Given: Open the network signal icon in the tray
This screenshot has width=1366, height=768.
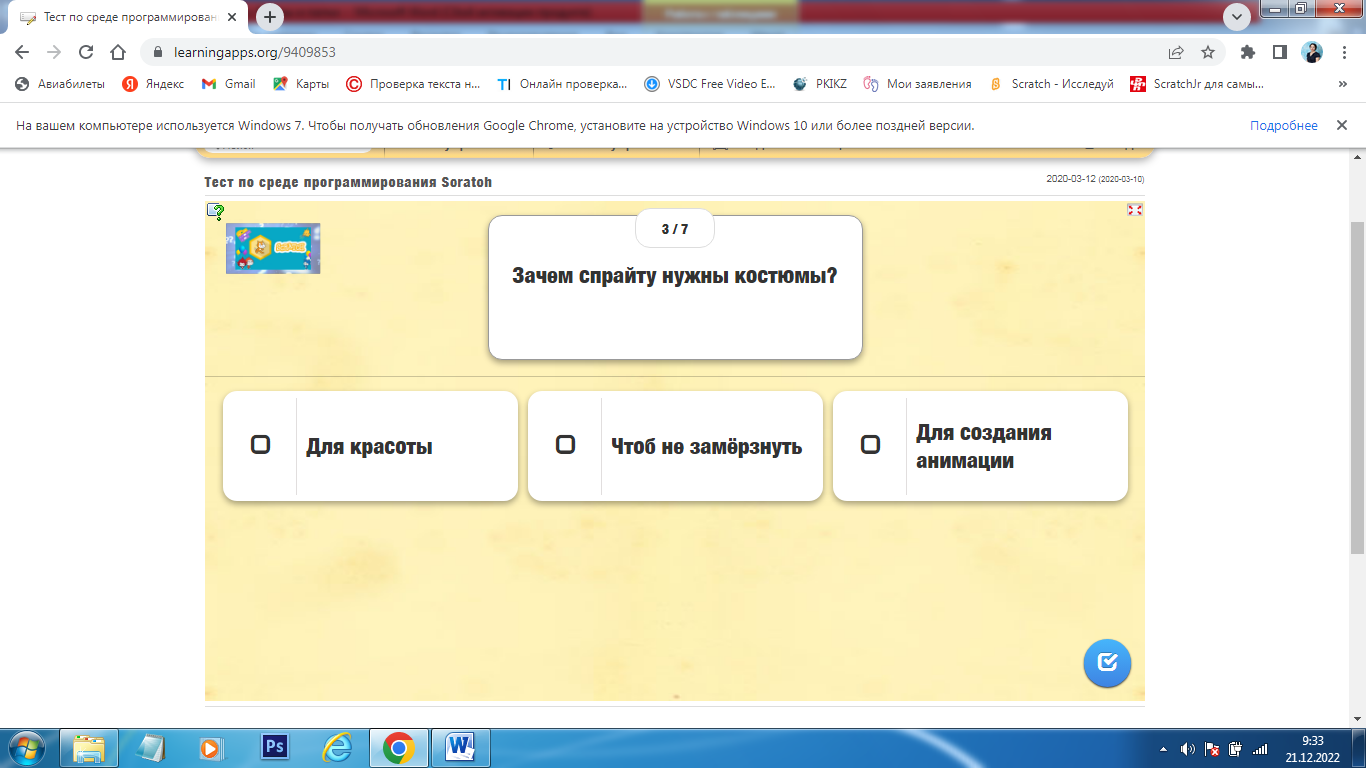Looking at the screenshot, I should pos(1260,749).
